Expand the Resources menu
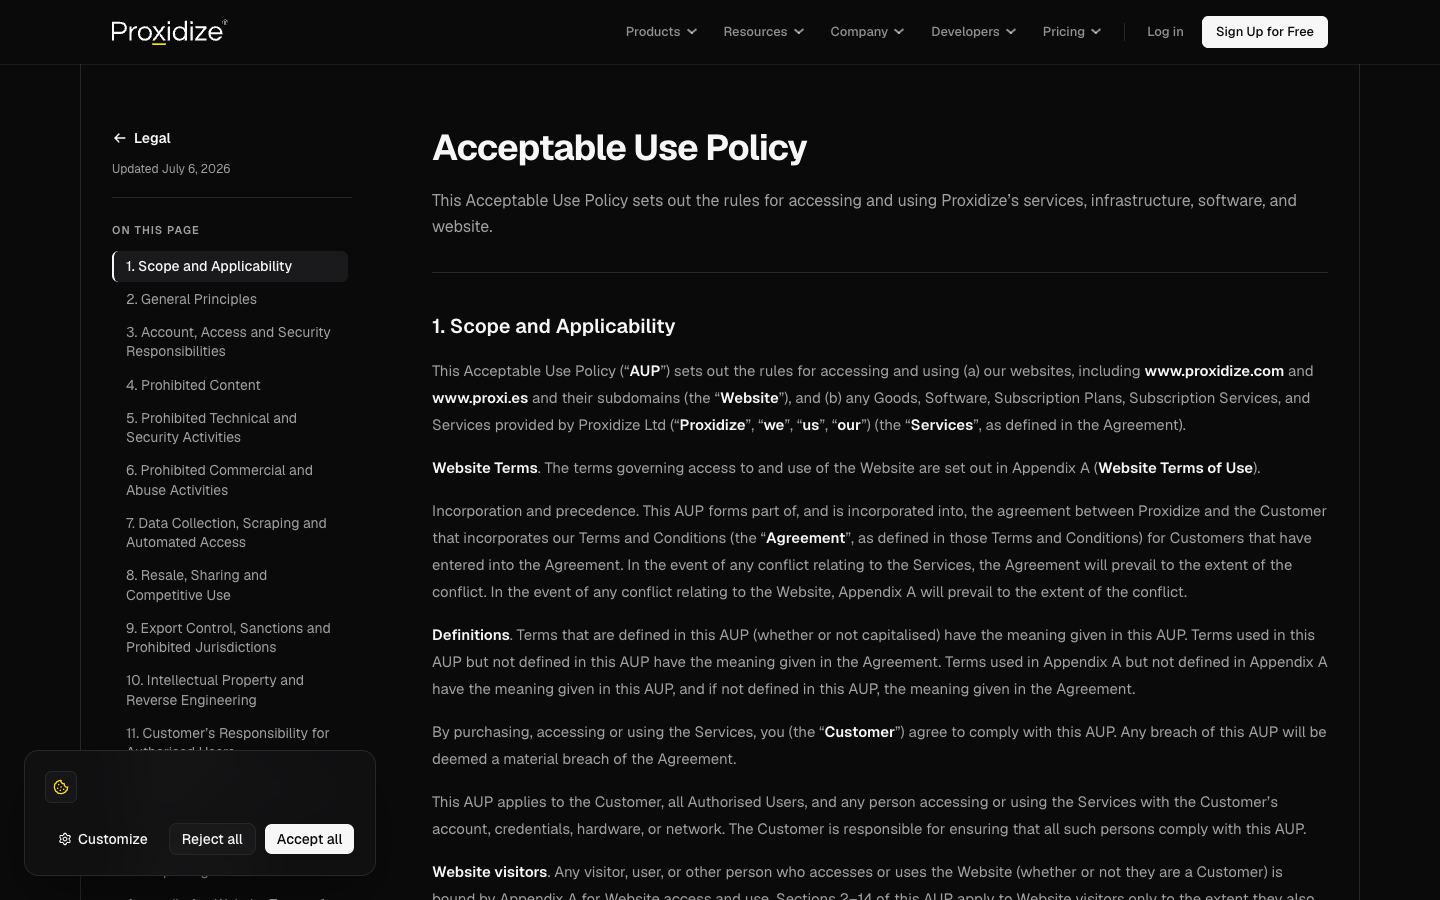 tap(763, 32)
